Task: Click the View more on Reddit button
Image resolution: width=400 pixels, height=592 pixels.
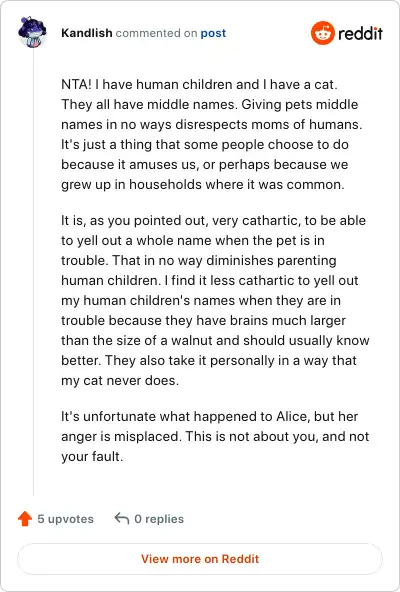Action: tap(200, 559)
